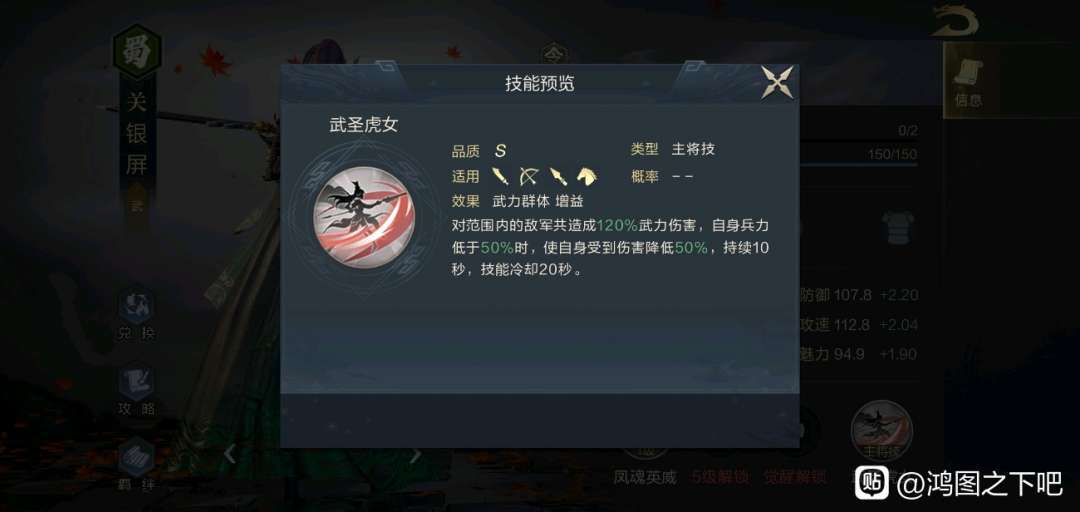Select the 凤魂英威 skill slot
This screenshot has height=512, width=1080.
645,475
